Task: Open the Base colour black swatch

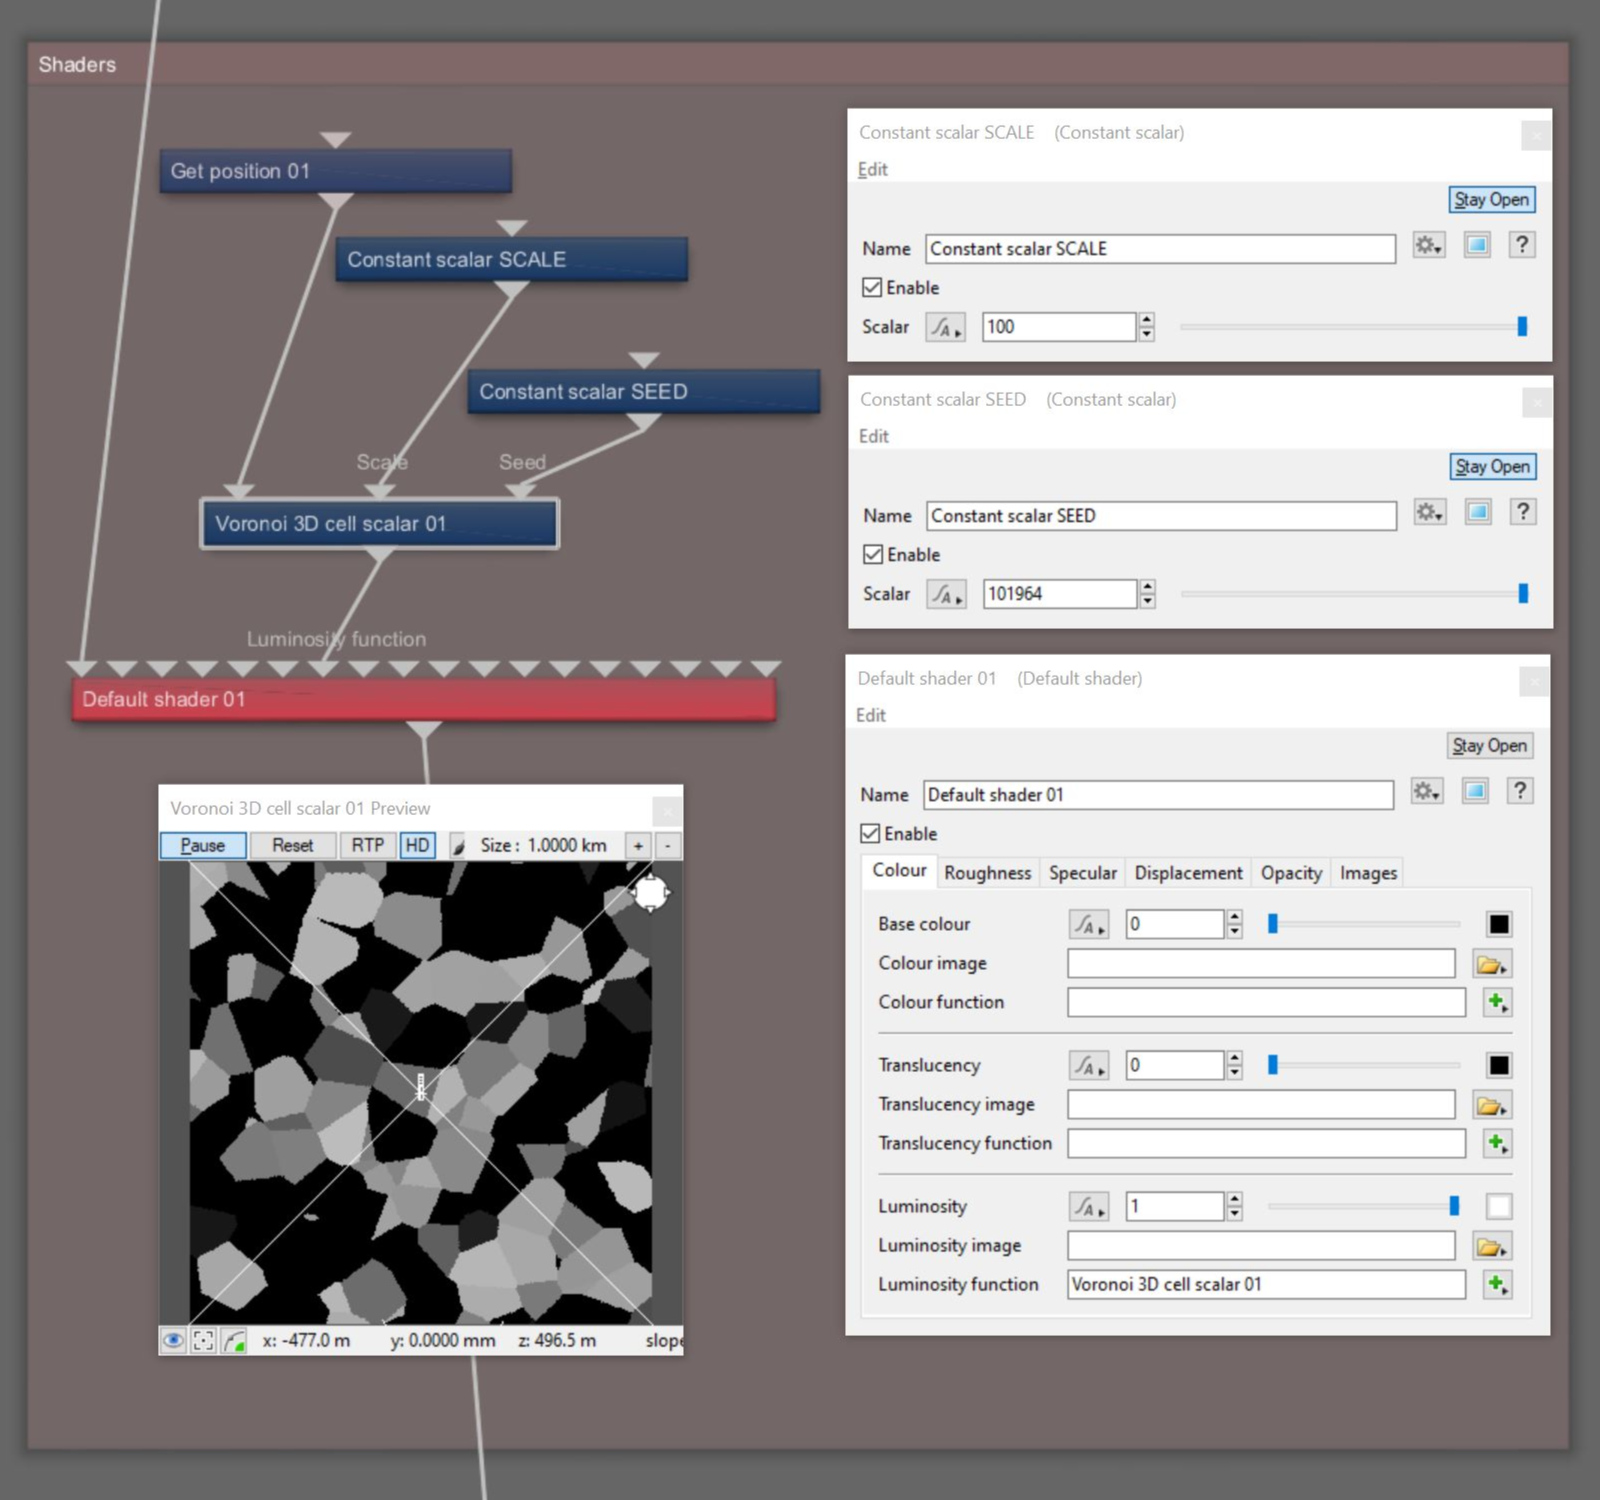Action: tap(1498, 924)
